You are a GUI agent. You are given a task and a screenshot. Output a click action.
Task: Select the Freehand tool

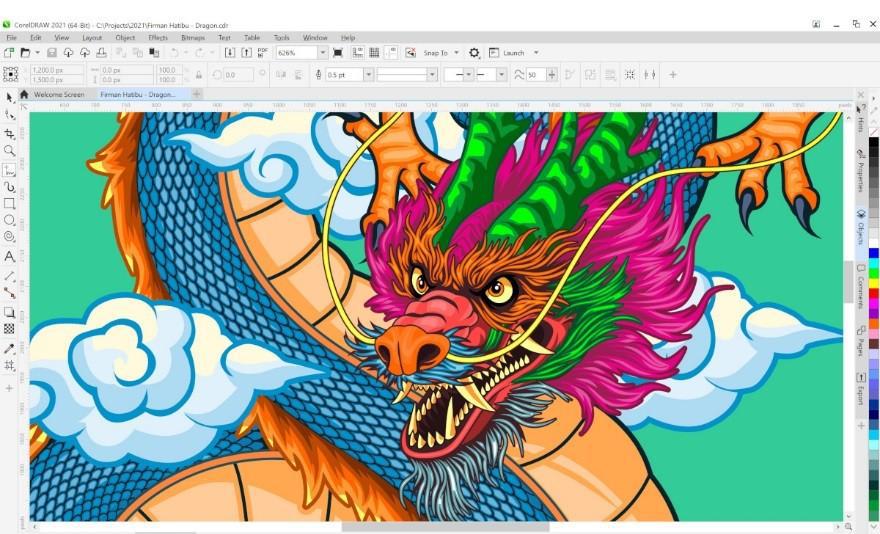pos(9,170)
